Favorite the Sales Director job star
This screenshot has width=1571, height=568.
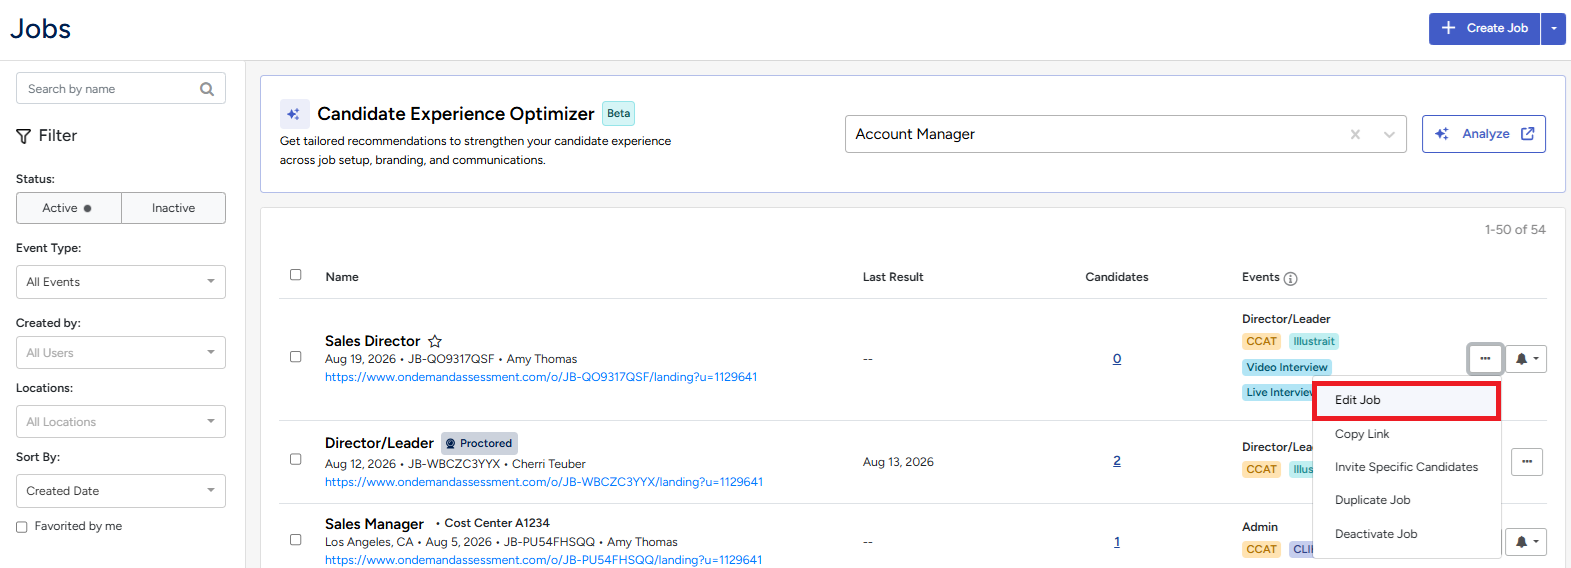click(435, 341)
